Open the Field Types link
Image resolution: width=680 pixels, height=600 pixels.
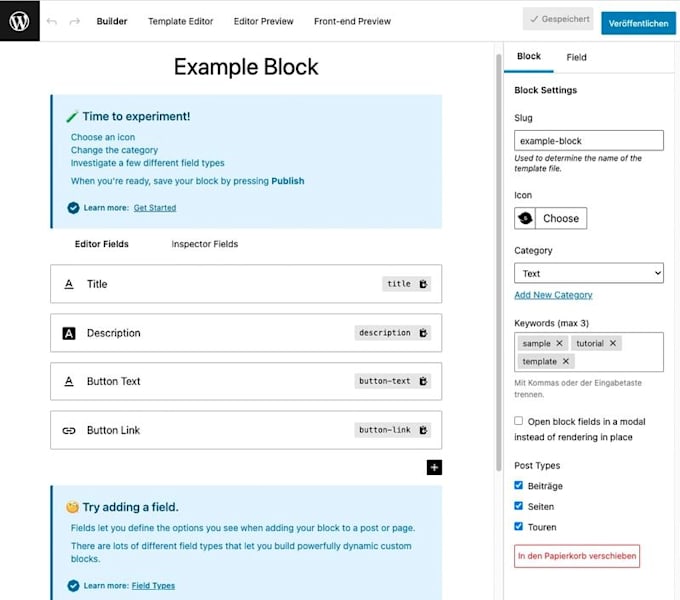(x=154, y=586)
